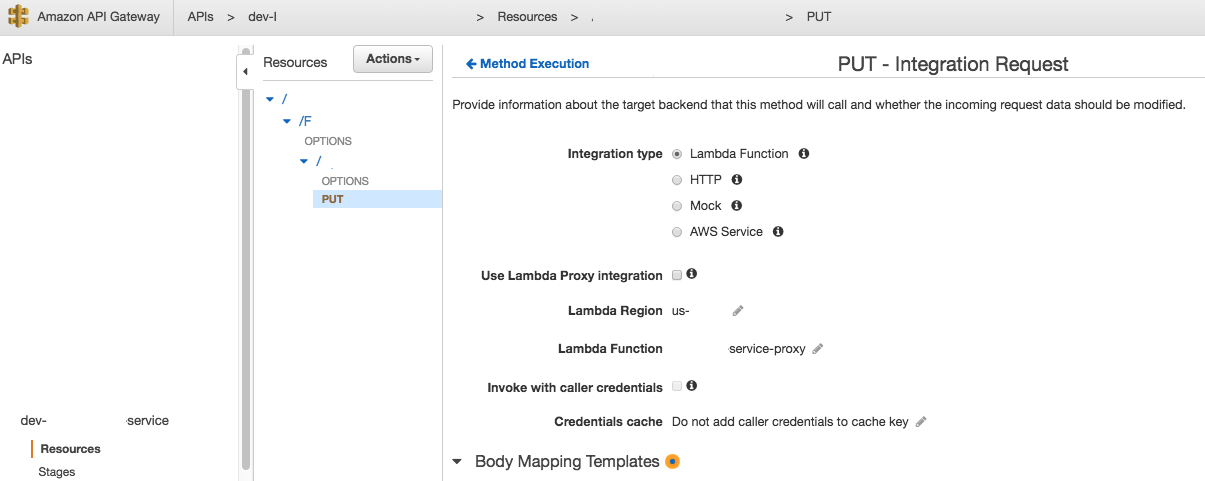The width and height of the screenshot is (1205, 481).
Task: Click the orange dot beside Body Mapping Templates
Action: coord(672,461)
